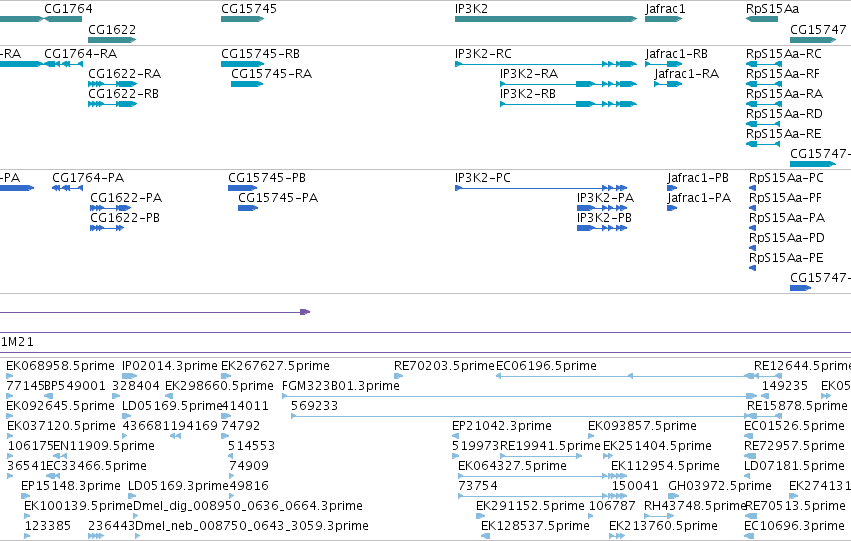Select EST EC10696.3prime

(794, 526)
